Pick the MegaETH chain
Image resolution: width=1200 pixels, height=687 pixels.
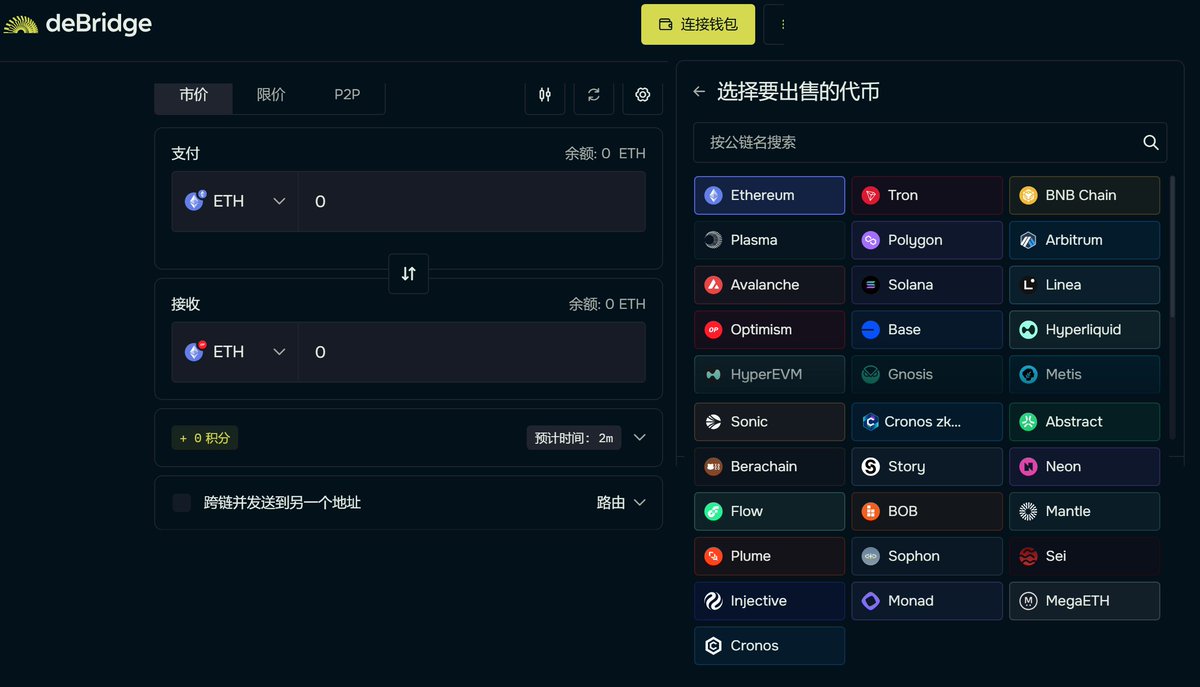click(1084, 601)
